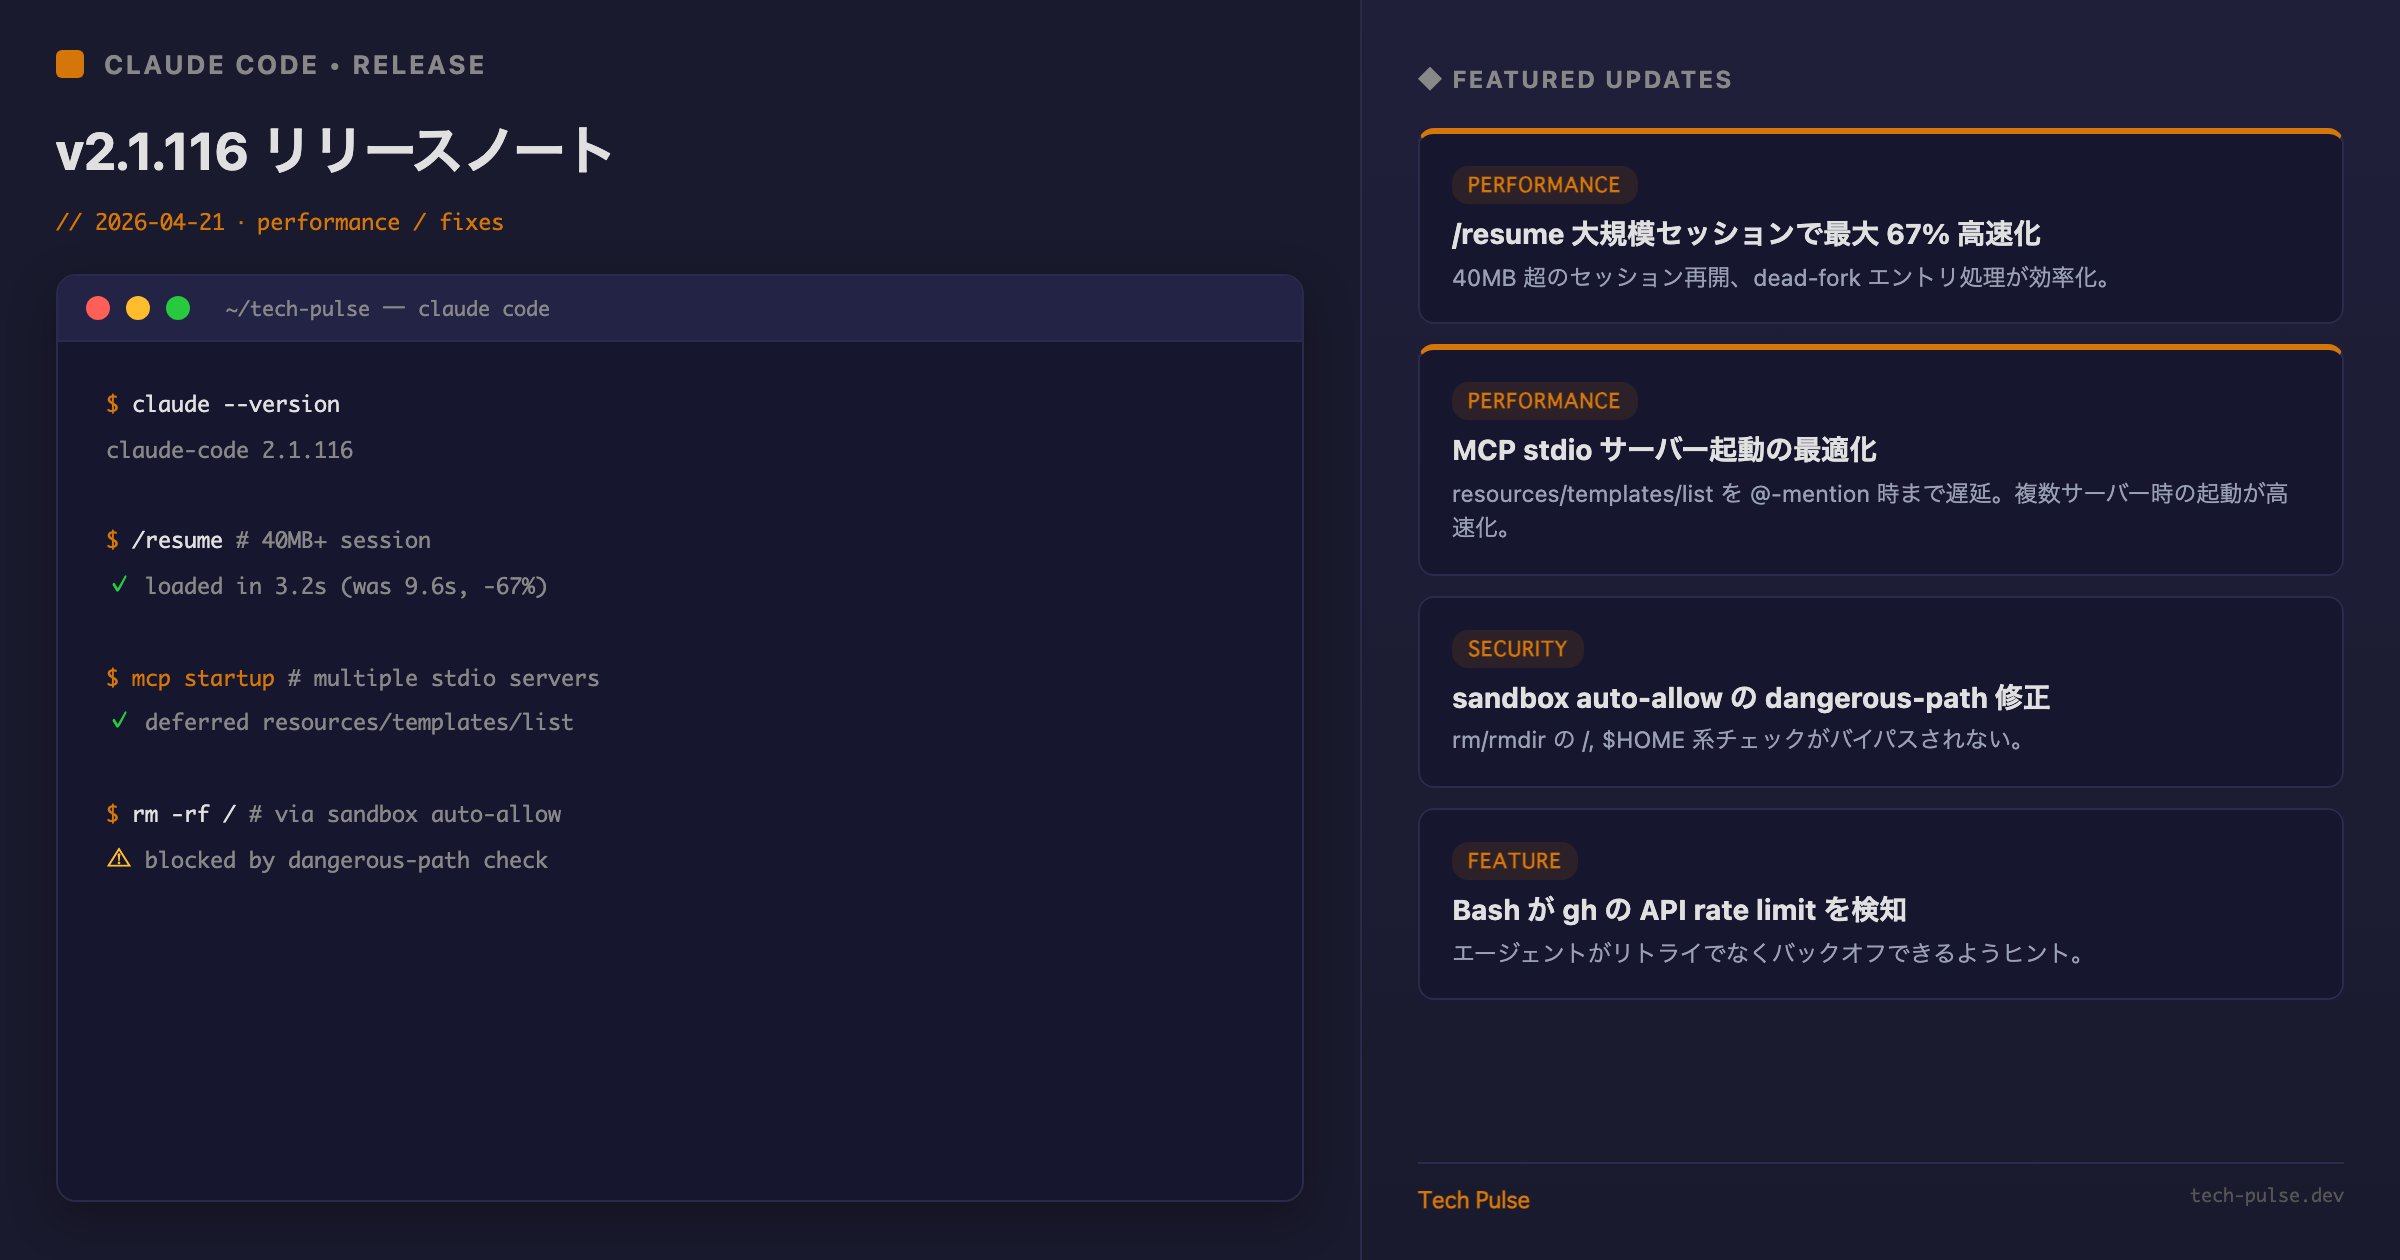Click the 'deferred resources/templates/list' output text
The image size is (2400, 1260).
pyautogui.click(x=359, y=722)
